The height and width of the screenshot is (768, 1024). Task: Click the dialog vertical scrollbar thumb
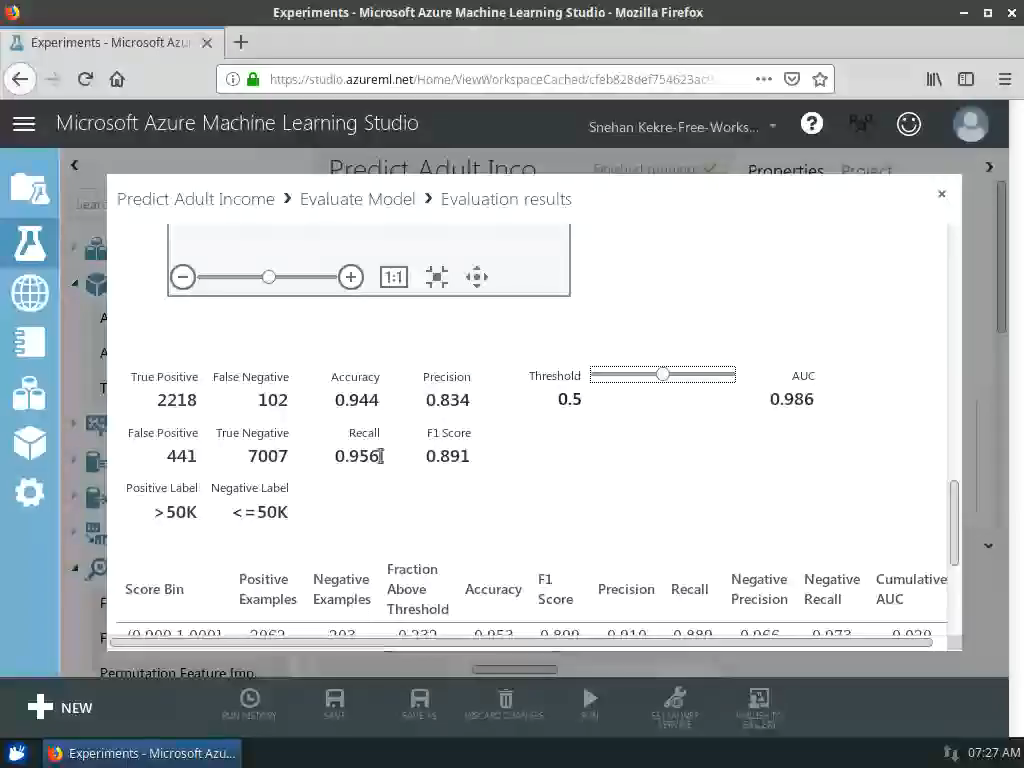click(x=954, y=522)
